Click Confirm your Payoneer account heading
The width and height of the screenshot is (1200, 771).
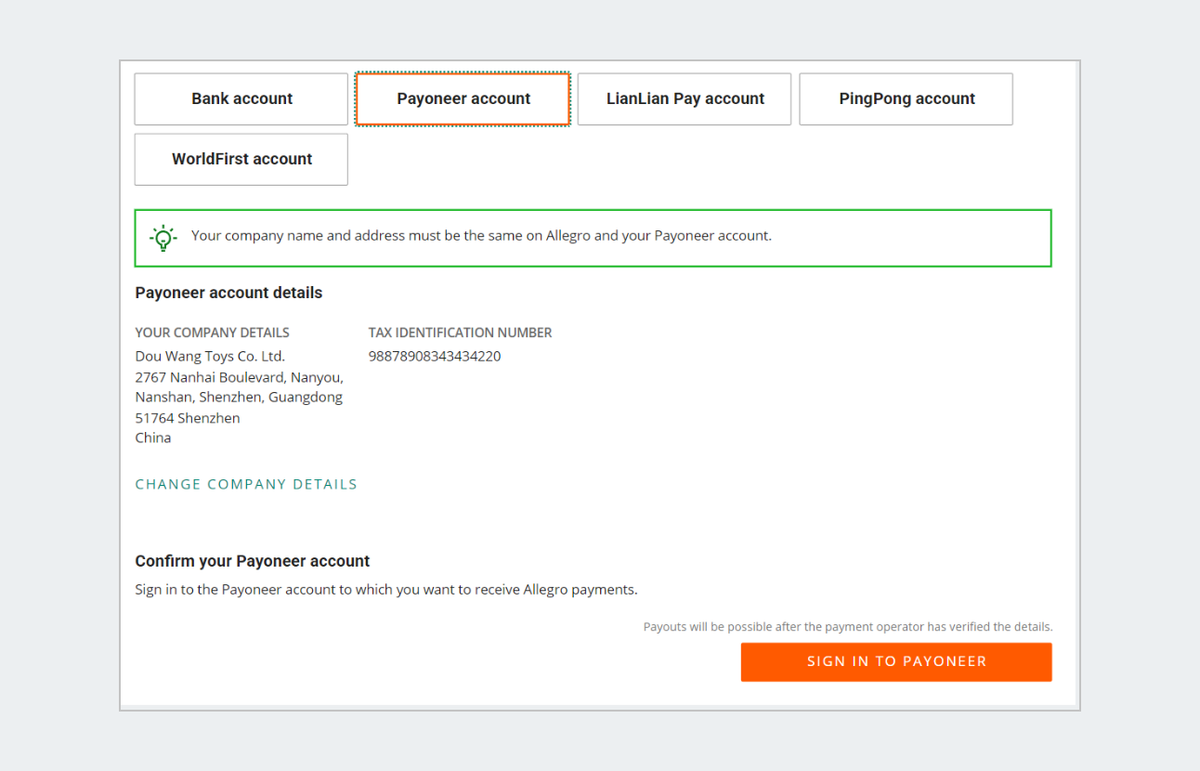[252, 561]
